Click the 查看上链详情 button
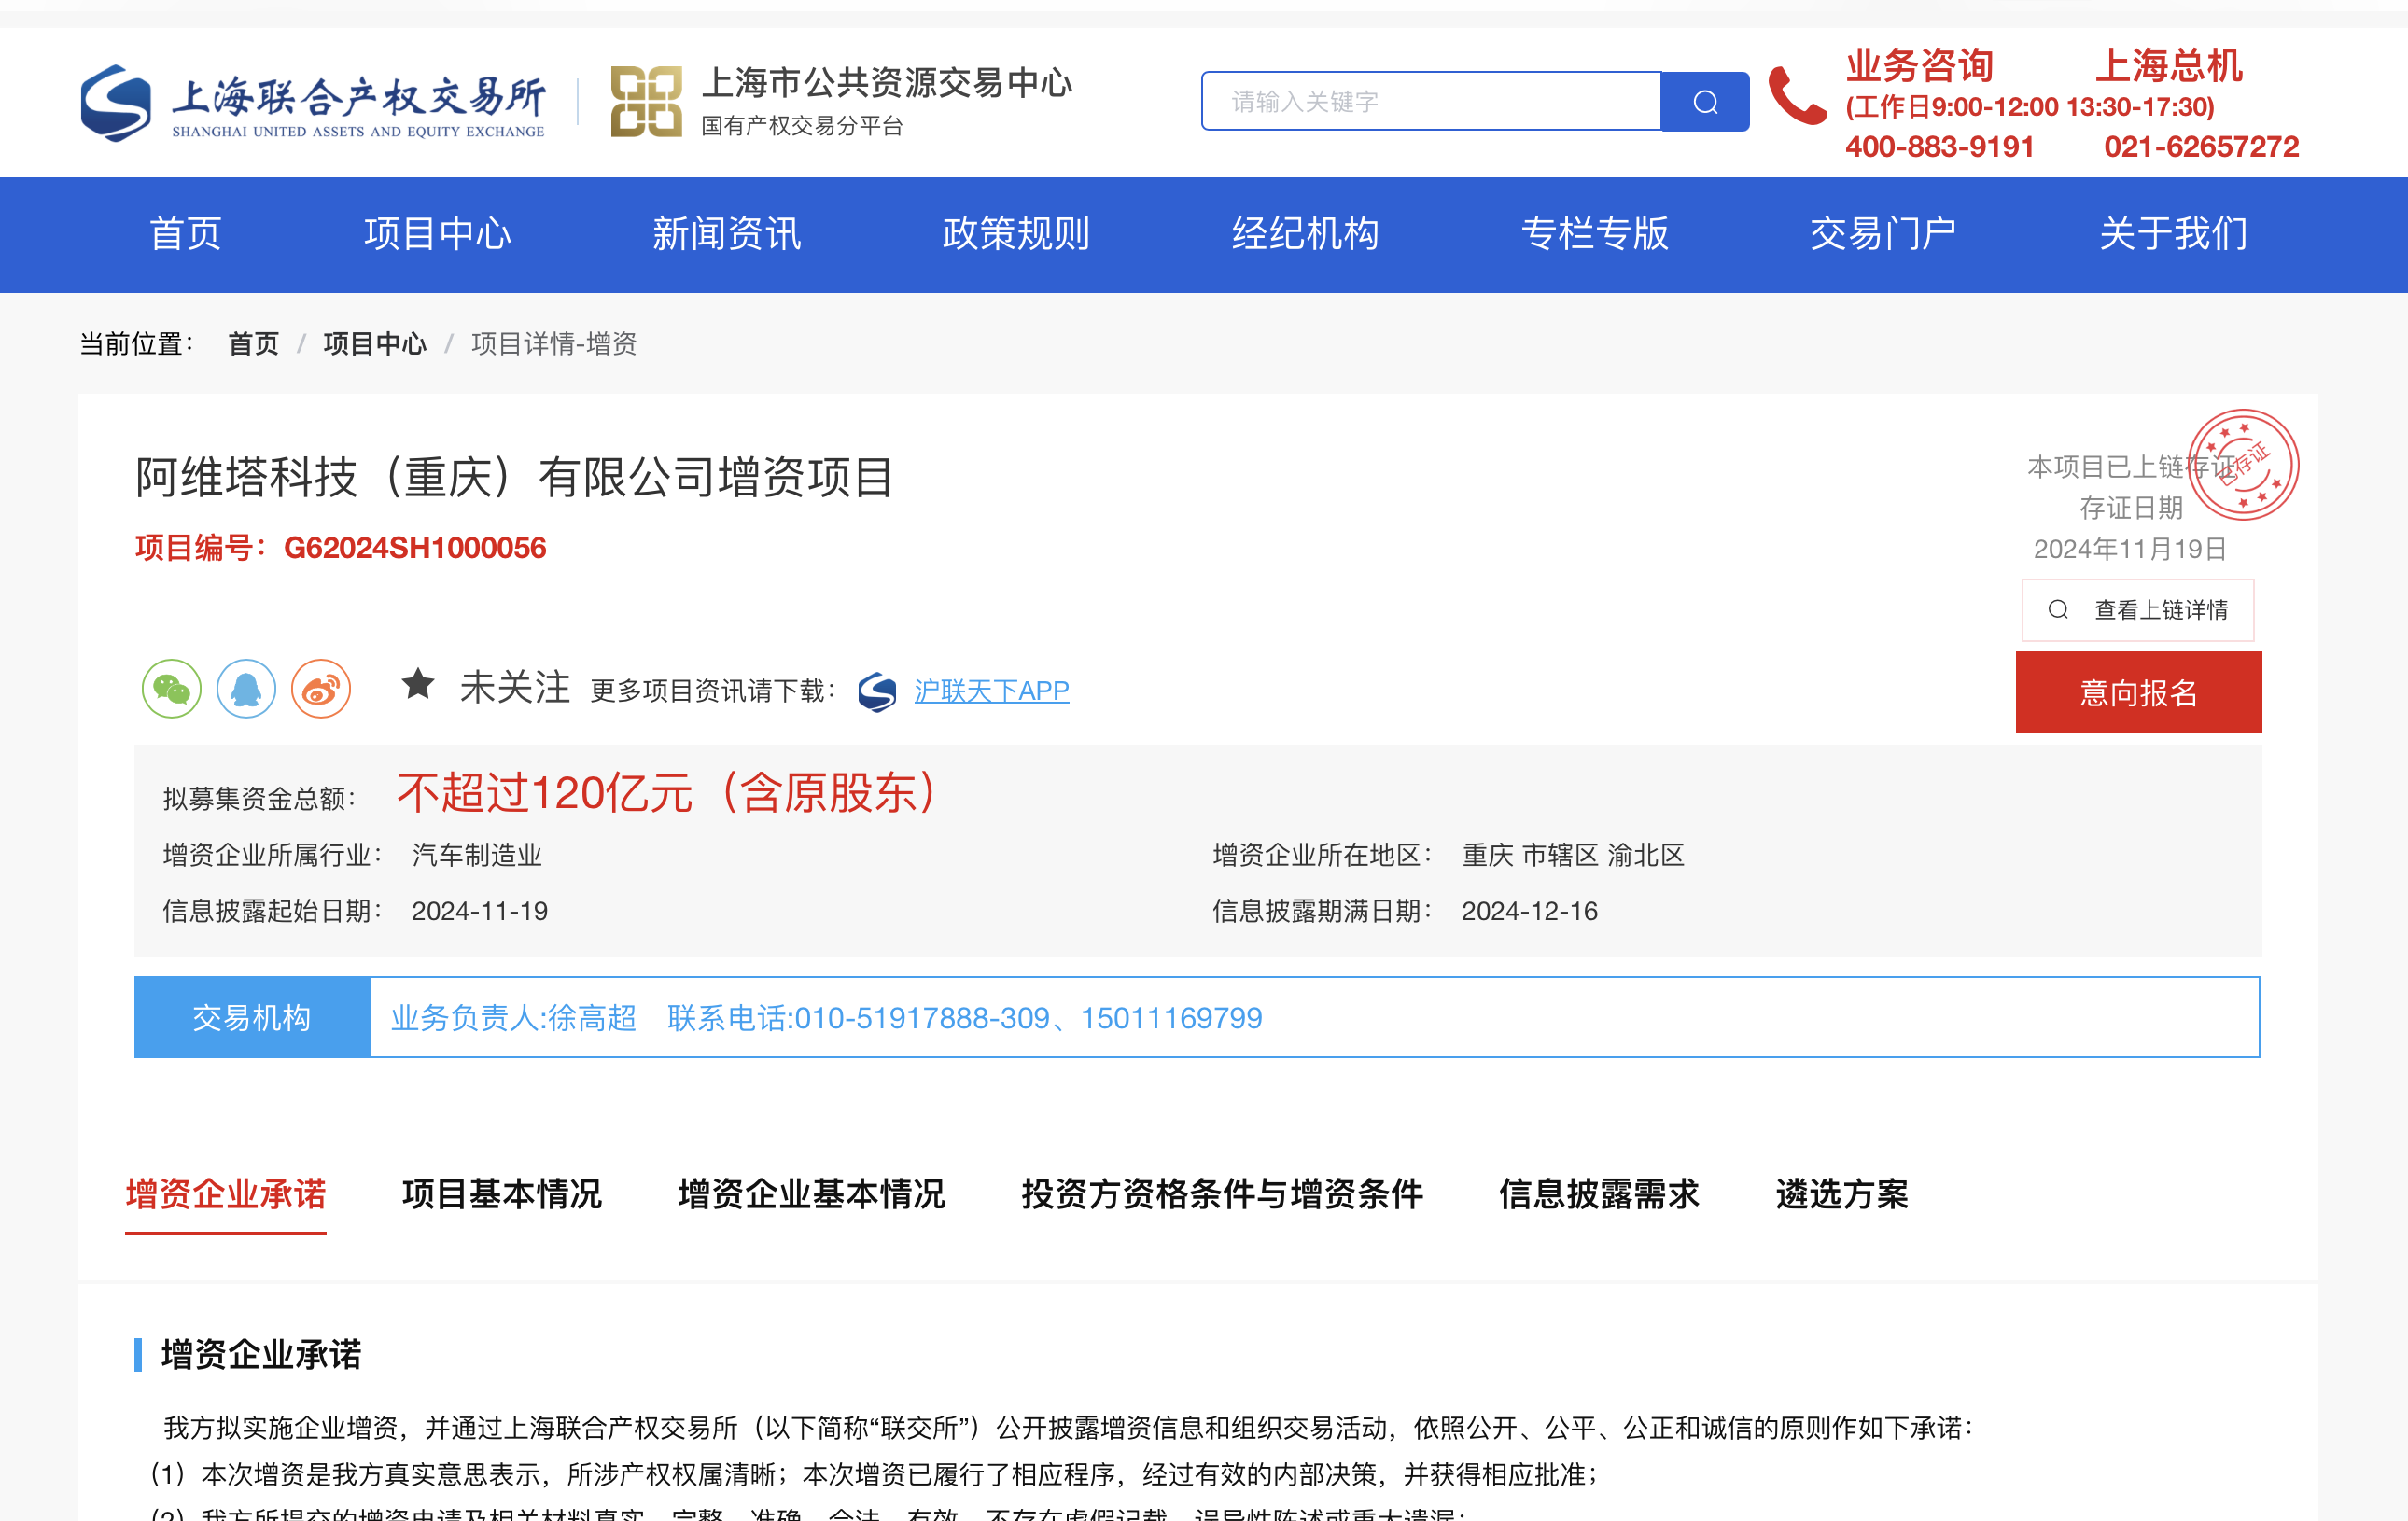Image resolution: width=2408 pixels, height=1521 pixels. pos(2137,610)
